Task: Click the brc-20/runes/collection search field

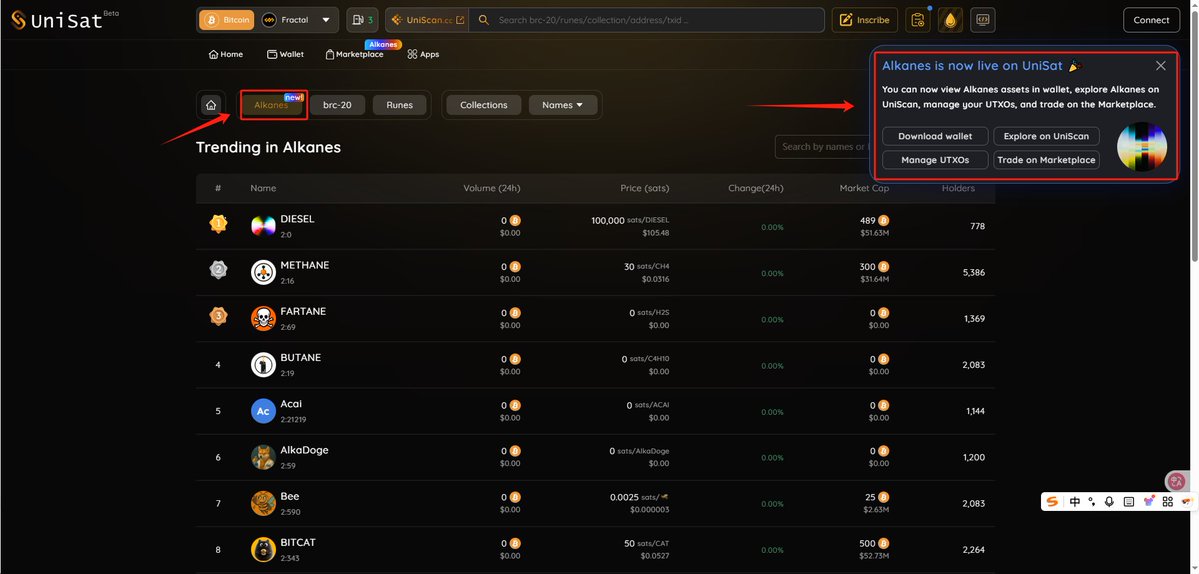Action: [x=646, y=20]
